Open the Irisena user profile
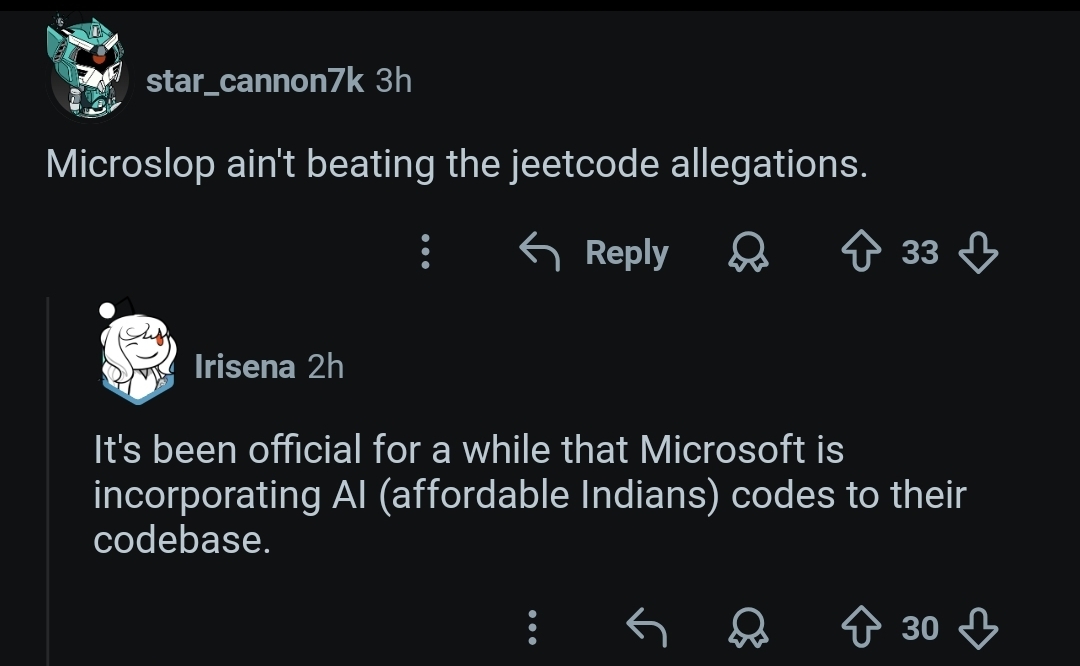This screenshot has width=1080, height=666. point(245,367)
